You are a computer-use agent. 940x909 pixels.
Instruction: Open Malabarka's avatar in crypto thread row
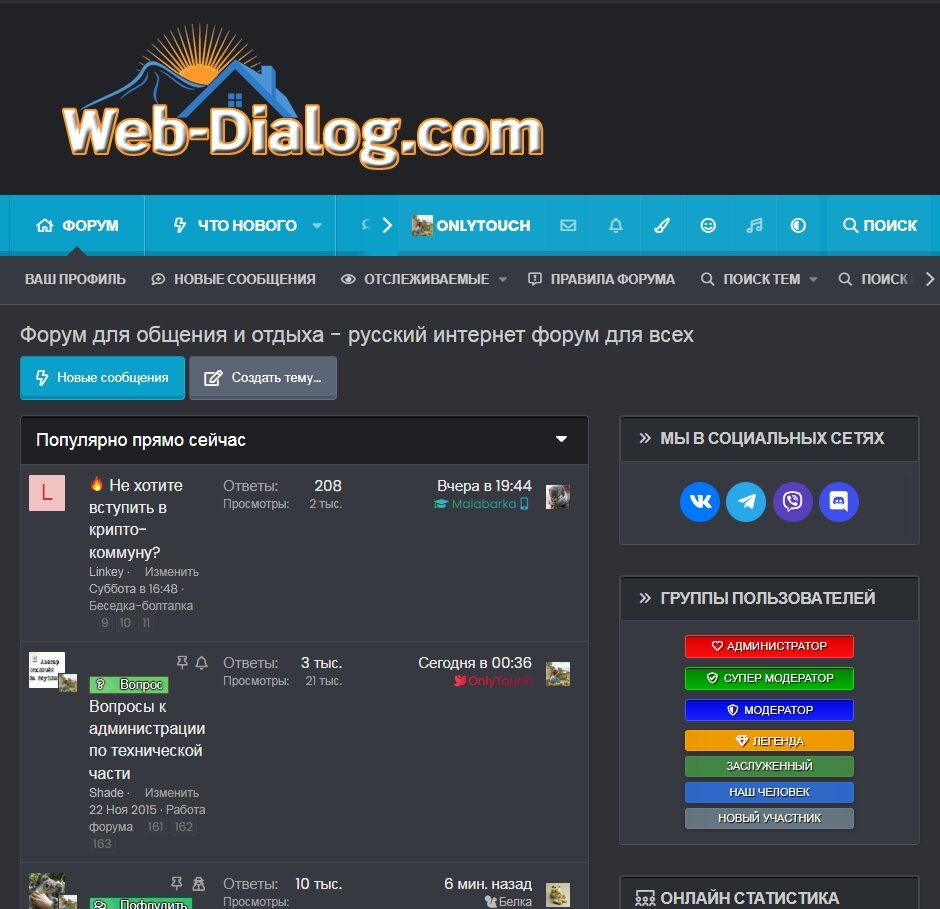(x=558, y=496)
